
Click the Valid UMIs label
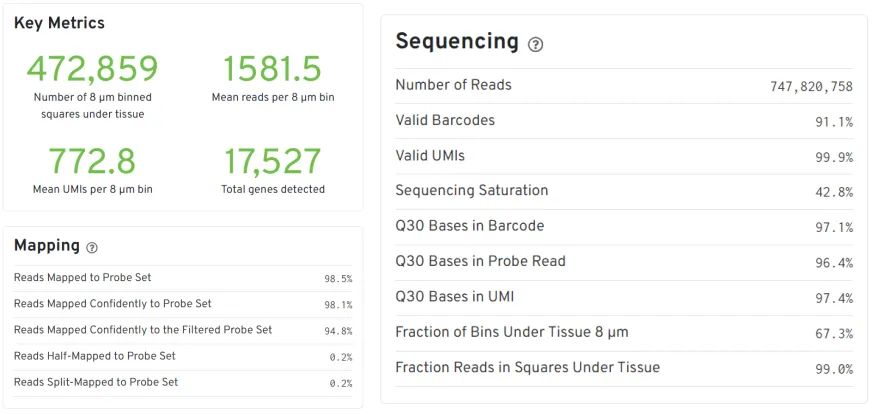[430, 155]
